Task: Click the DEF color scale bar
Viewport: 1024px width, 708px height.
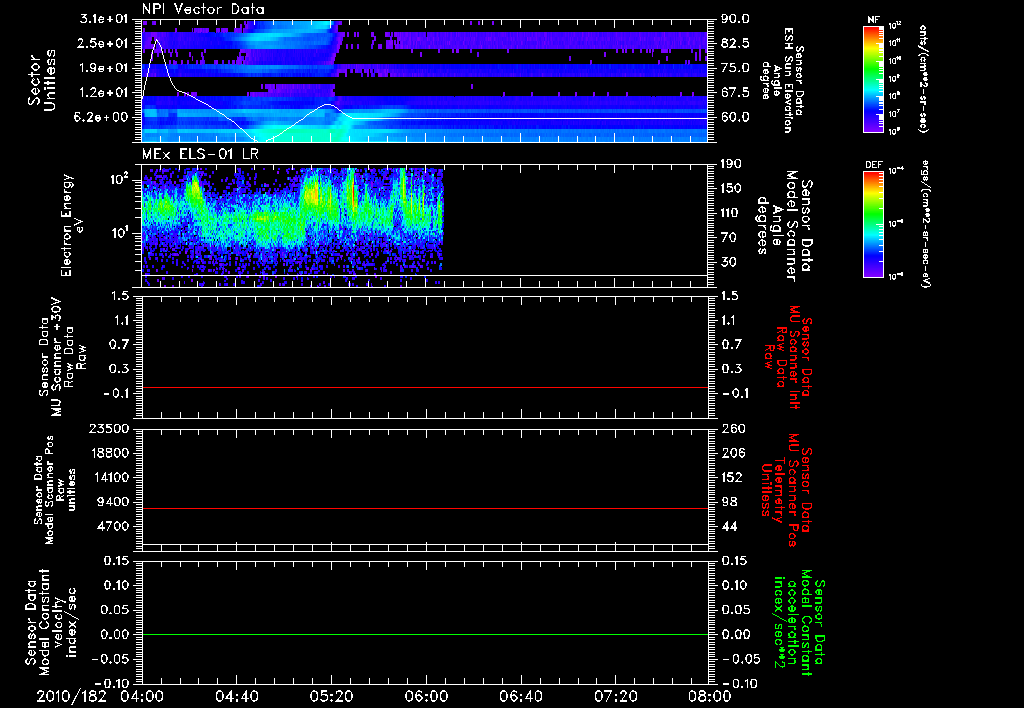Action: [874, 223]
